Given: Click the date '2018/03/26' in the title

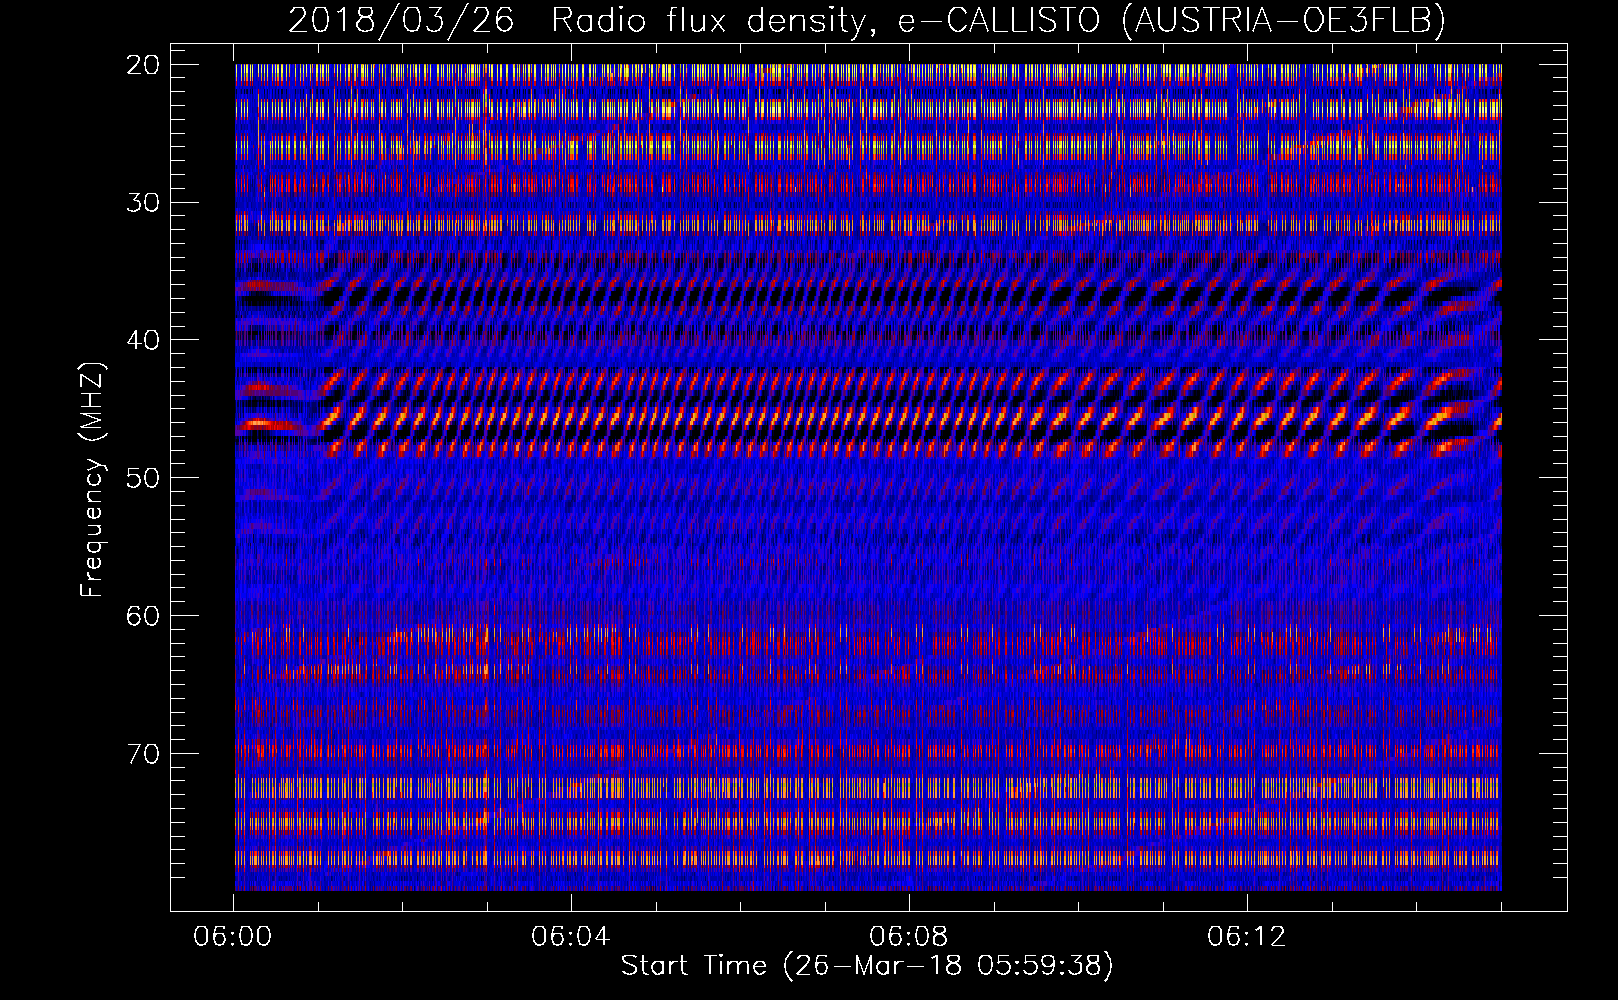Looking at the screenshot, I should point(401,20).
